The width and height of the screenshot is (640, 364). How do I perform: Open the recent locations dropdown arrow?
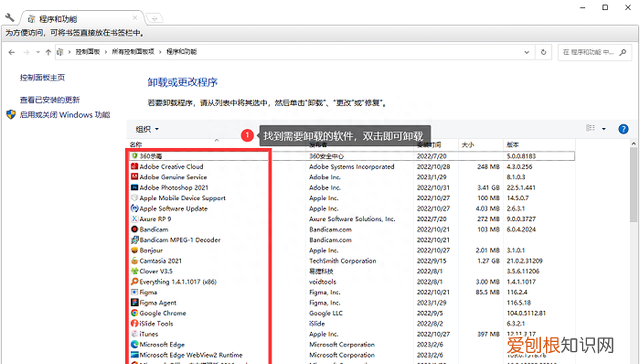[38, 52]
